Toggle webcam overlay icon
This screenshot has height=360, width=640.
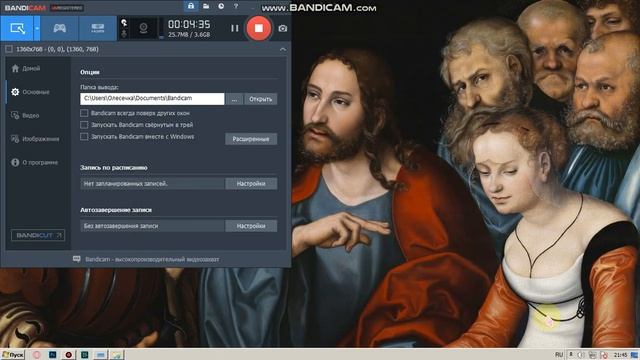pos(143,28)
